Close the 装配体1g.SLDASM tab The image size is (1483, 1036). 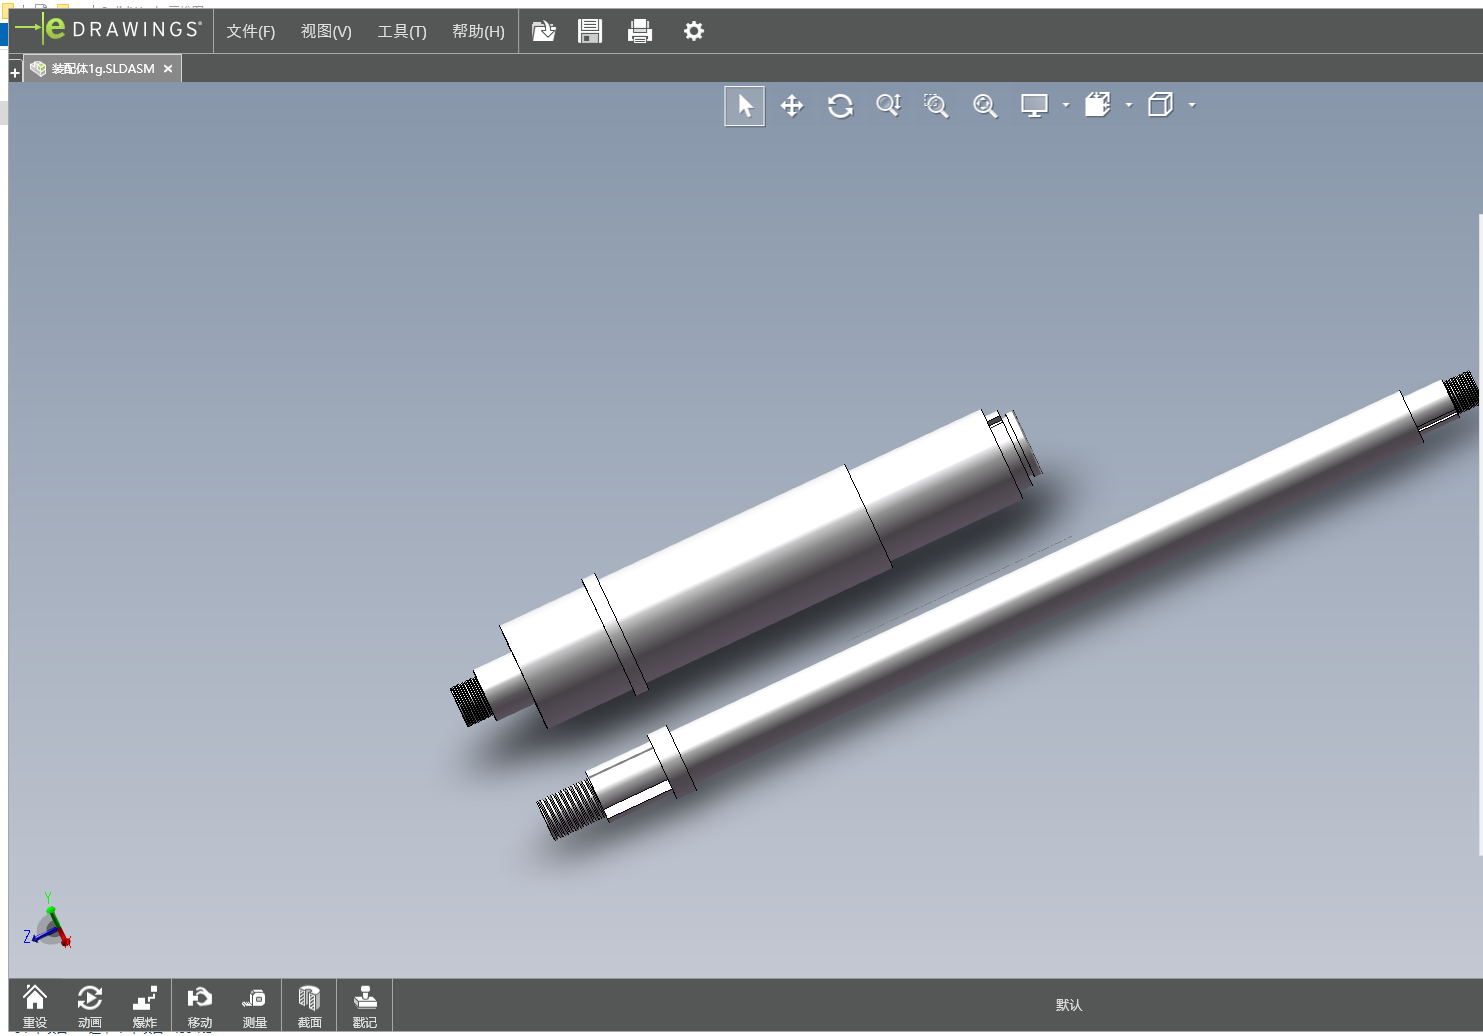168,69
